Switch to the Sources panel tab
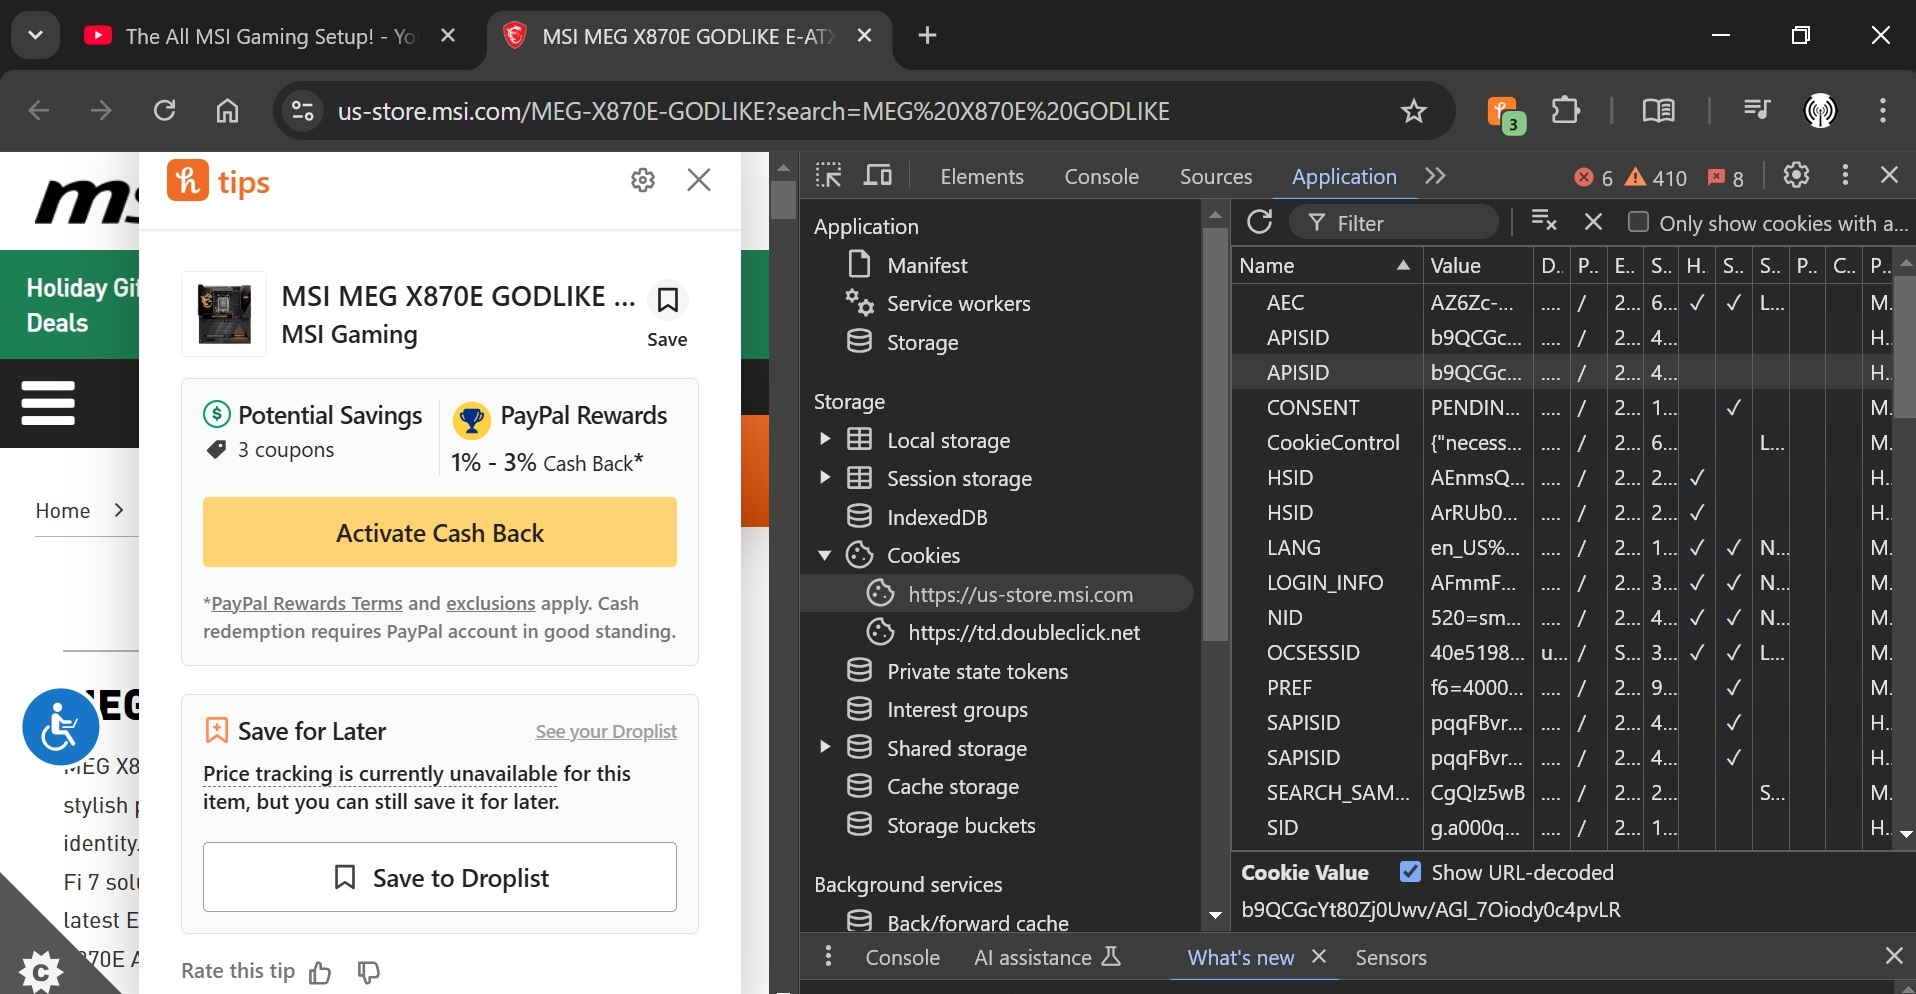 click(1216, 177)
